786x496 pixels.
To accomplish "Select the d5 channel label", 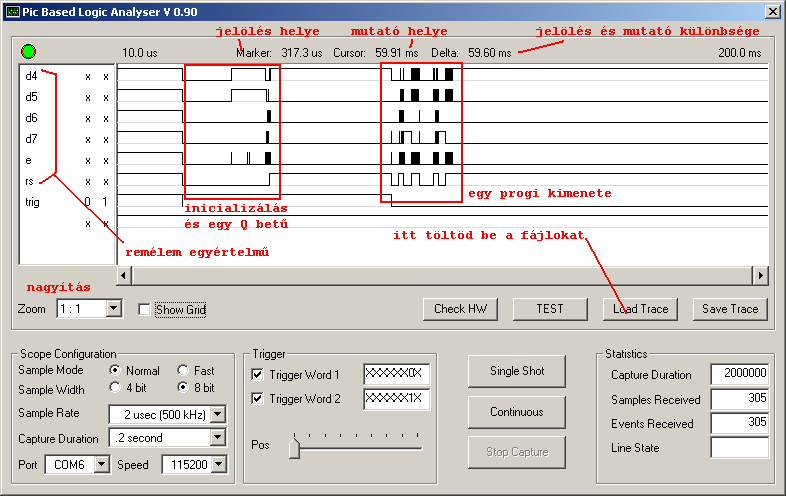I will click(x=31, y=97).
